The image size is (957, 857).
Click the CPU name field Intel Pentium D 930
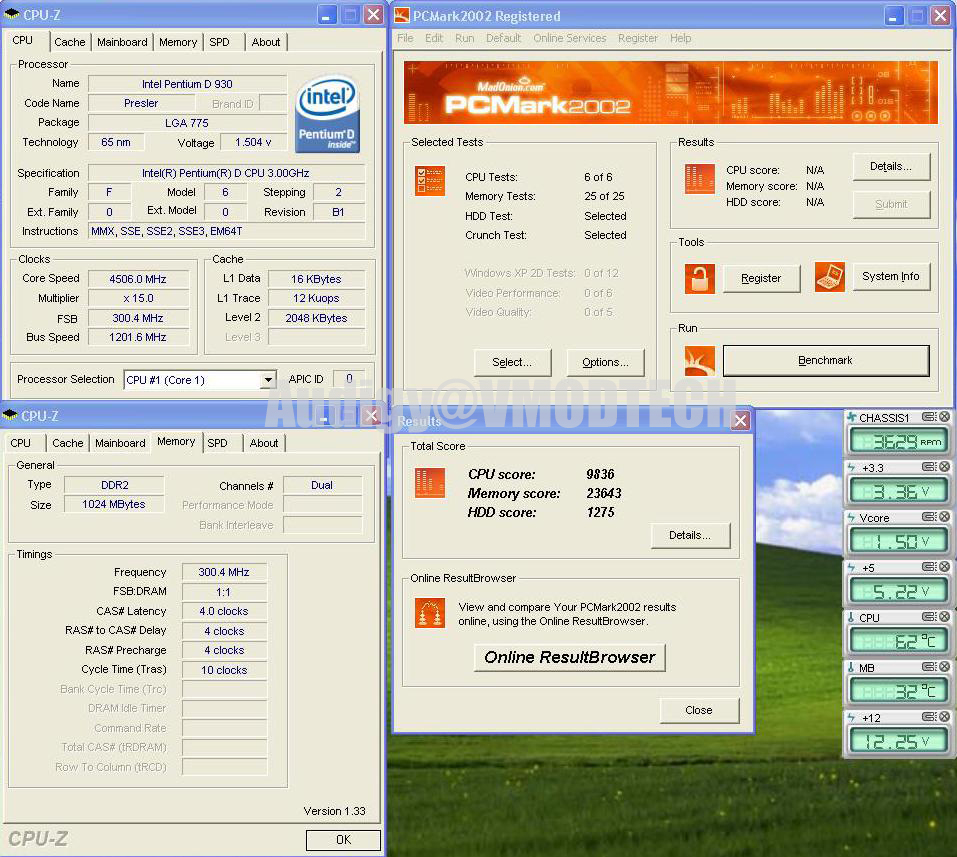pyautogui.click(x=187, y=84)
